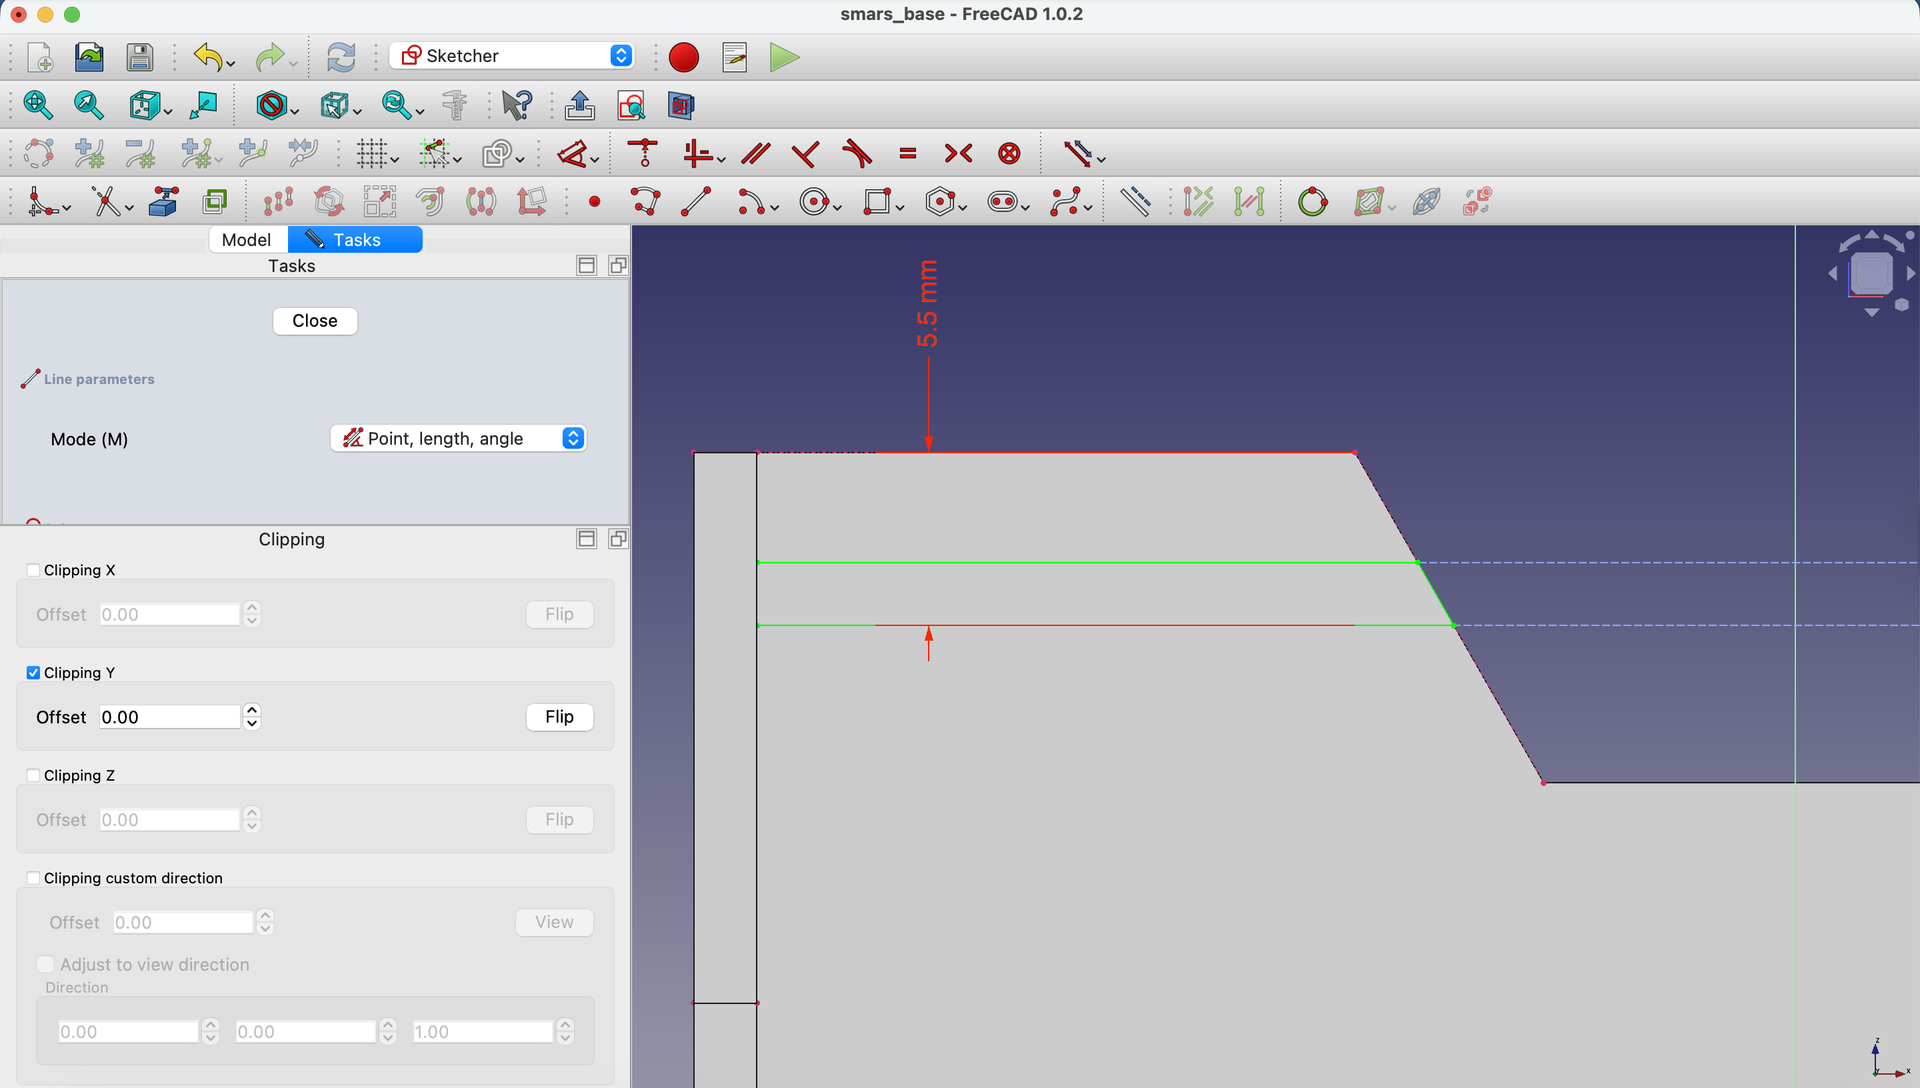The height and width of the screenshot is (1088, 1920).
Task: Click the create point tool icon
Action: pos(595,202)
